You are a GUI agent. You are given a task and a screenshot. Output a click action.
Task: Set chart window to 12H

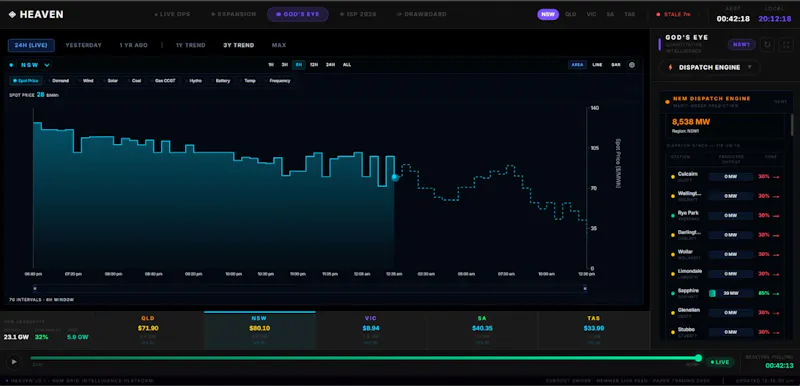pyautogui.click(x=314, y=65)
